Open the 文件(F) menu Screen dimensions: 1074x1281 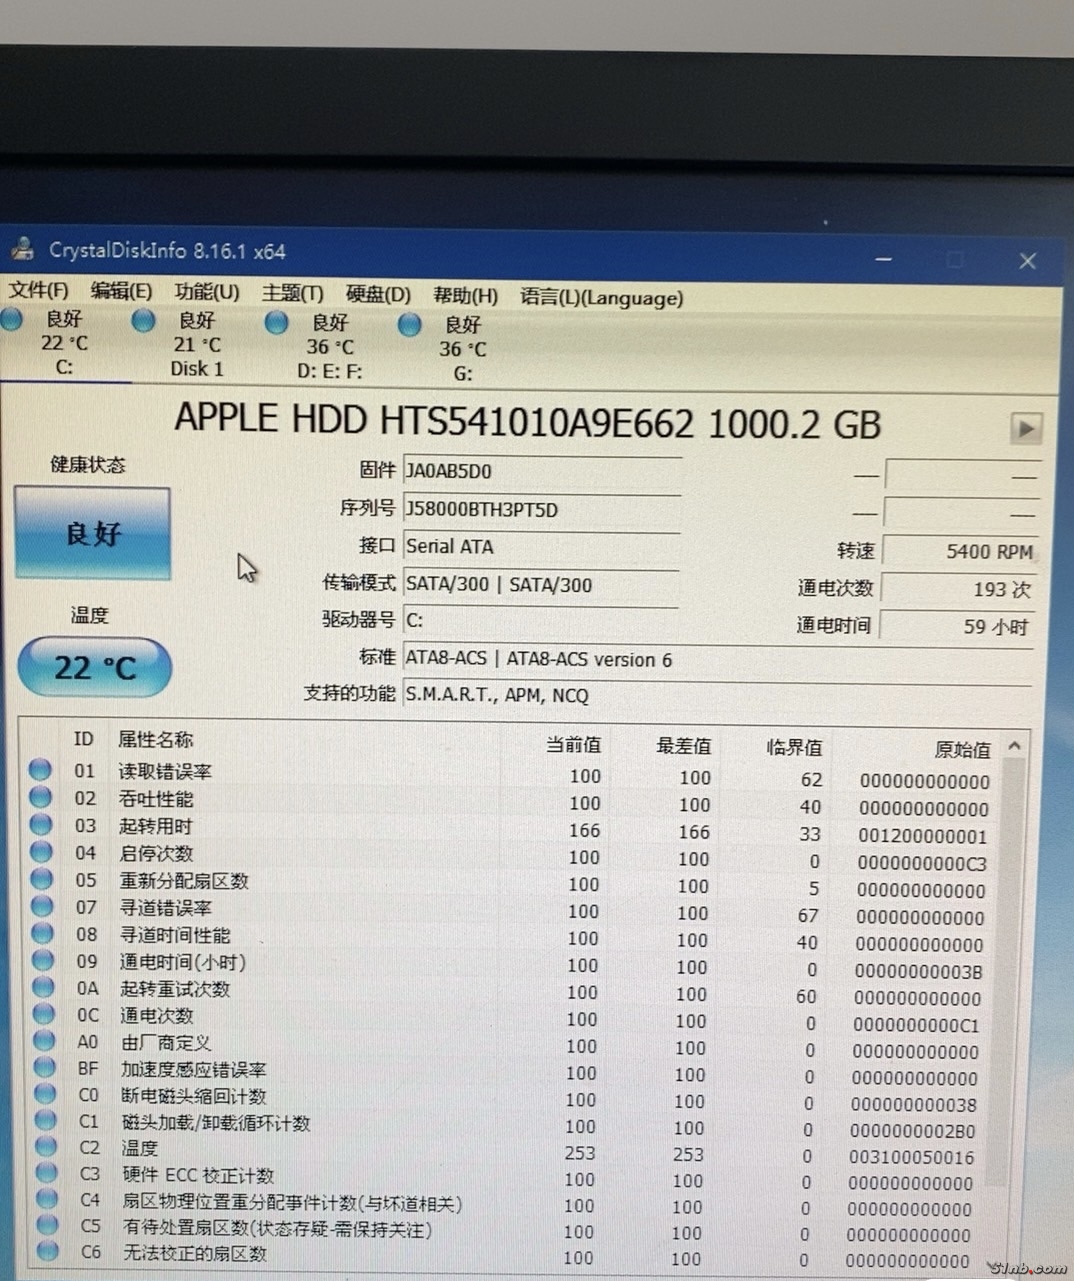38,291
